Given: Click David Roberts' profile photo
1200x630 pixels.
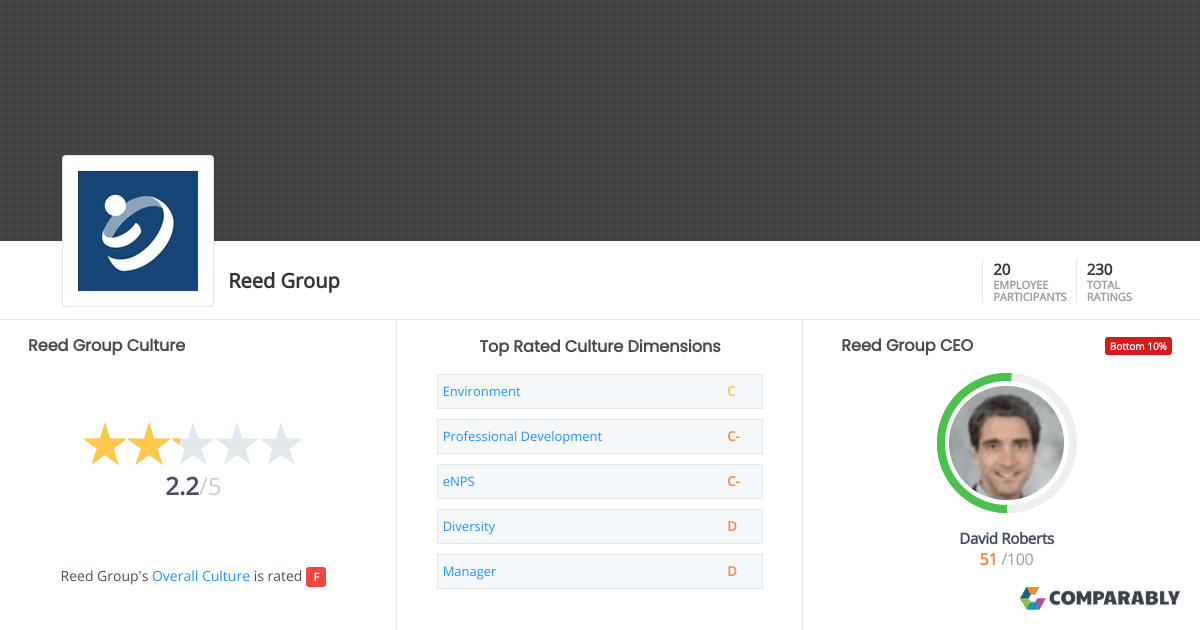Looking at the screenshot, I should [x=1006, y=443].
